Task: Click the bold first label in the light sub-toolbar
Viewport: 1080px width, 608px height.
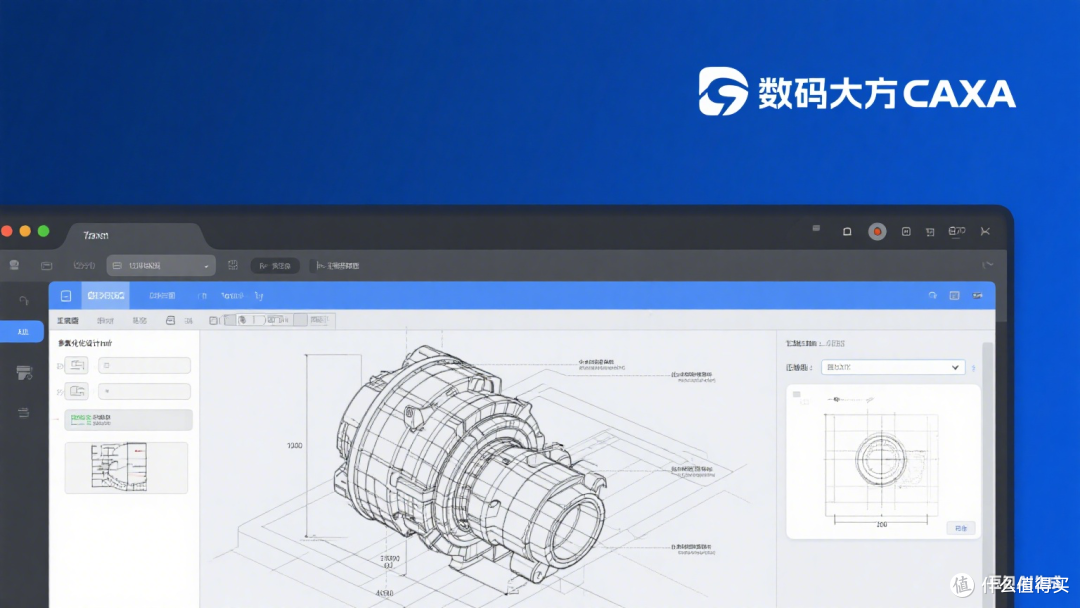Action: pos(68,320)
